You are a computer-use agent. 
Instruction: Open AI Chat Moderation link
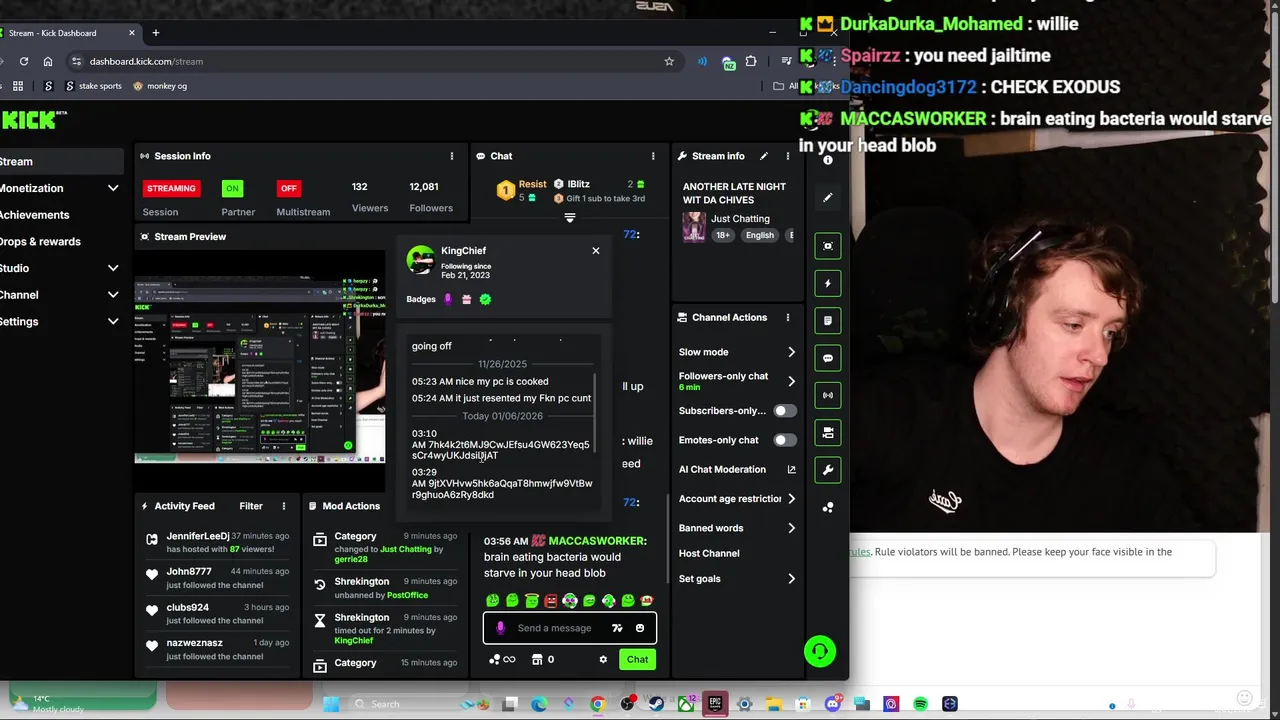(737, 469)
